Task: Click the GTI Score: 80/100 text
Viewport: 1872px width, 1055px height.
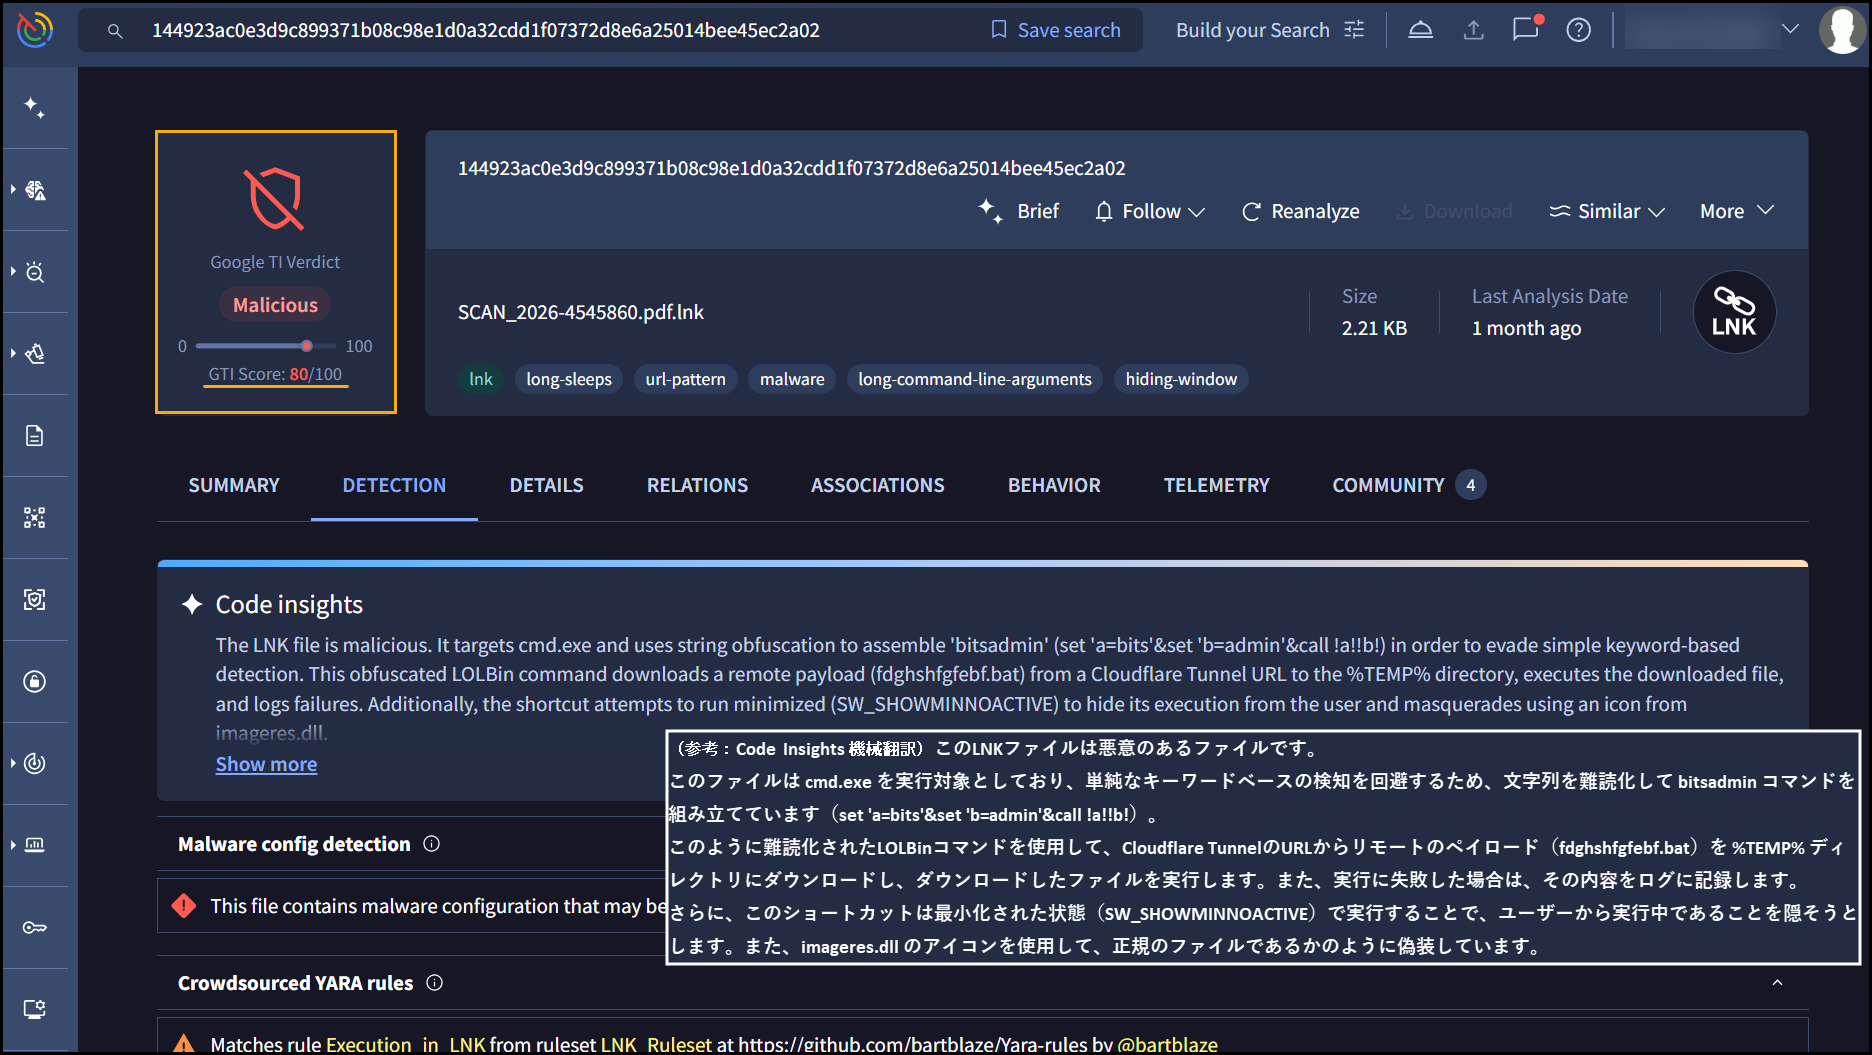Action: (275, 374)
